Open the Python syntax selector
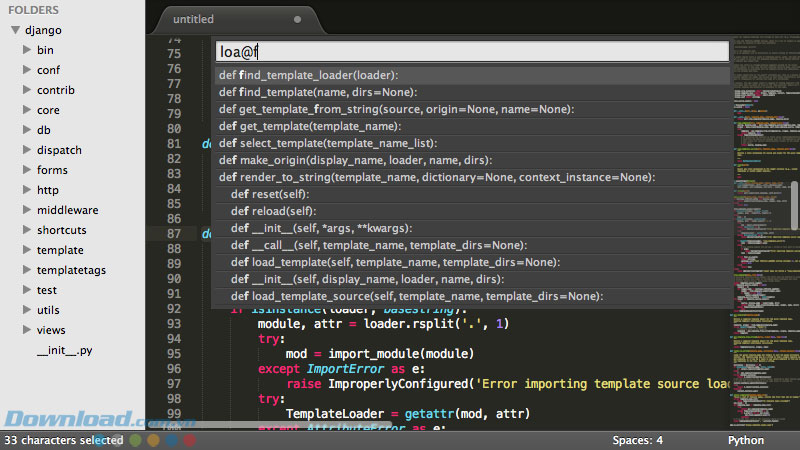This screenshot has width=800, height=450. click(x=745, y=440)
